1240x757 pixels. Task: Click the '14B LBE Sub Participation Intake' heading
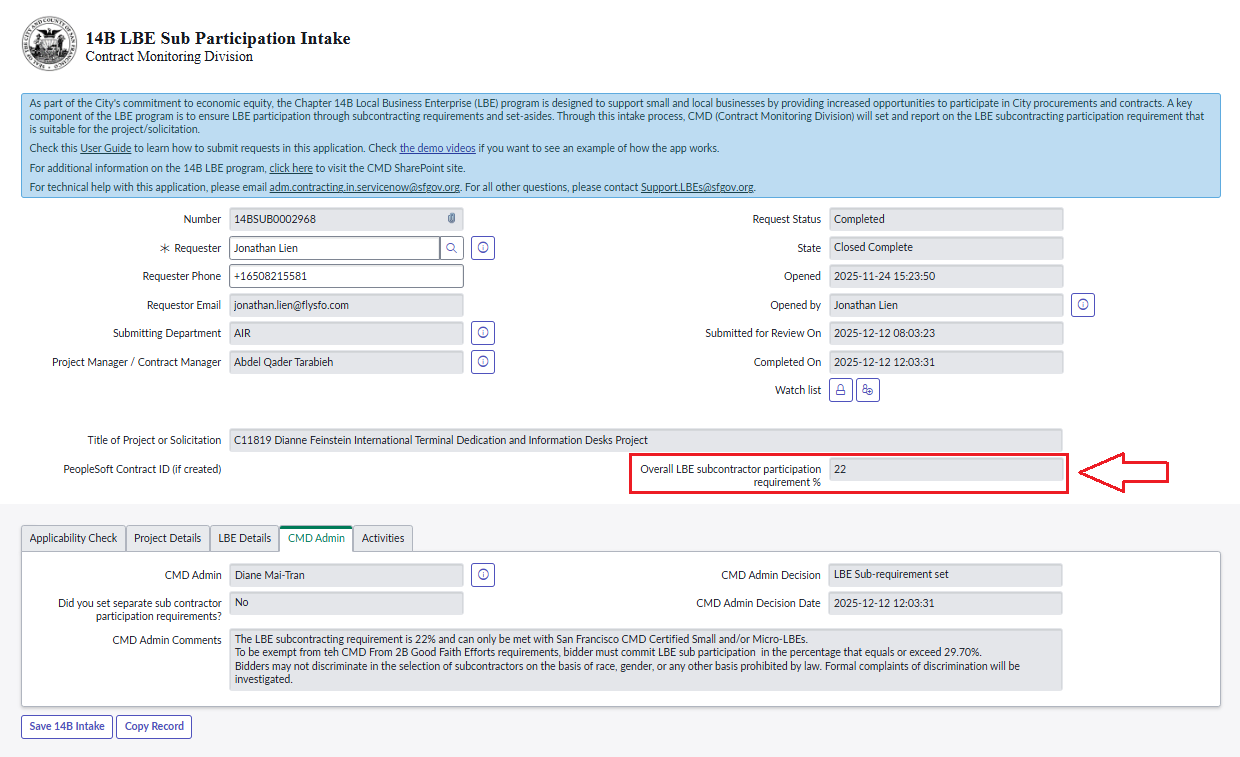pos(218,39)
